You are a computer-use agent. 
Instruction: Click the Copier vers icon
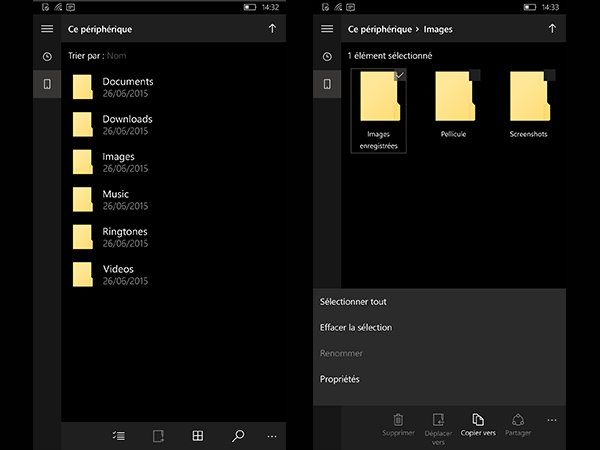(x=477, y=420)
